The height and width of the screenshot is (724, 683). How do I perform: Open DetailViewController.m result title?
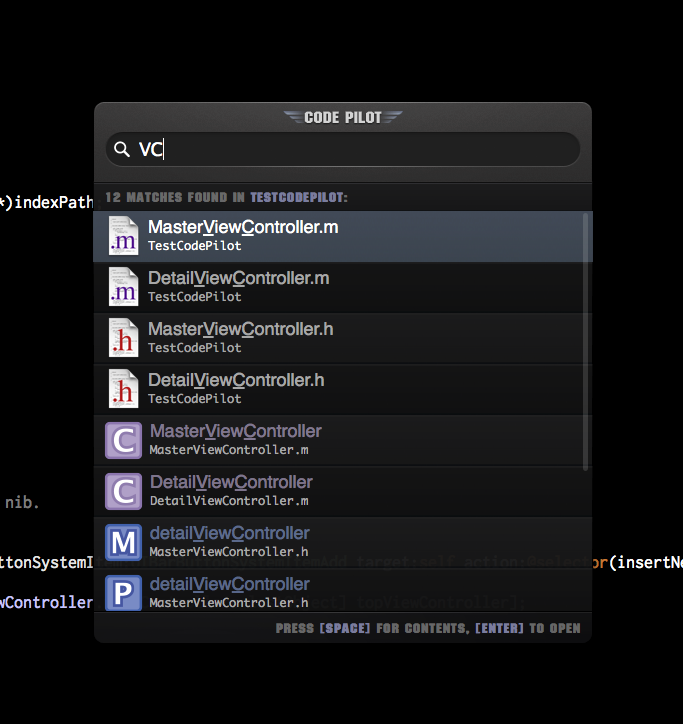[x=239, y=278]
